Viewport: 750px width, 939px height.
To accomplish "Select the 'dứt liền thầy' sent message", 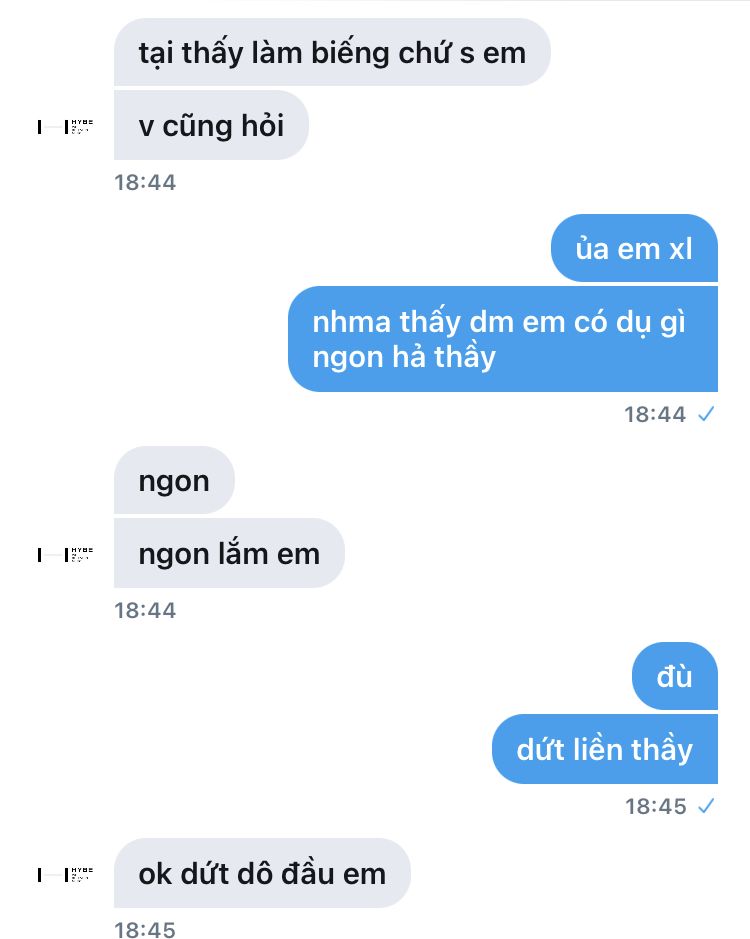I will point(604,749).
